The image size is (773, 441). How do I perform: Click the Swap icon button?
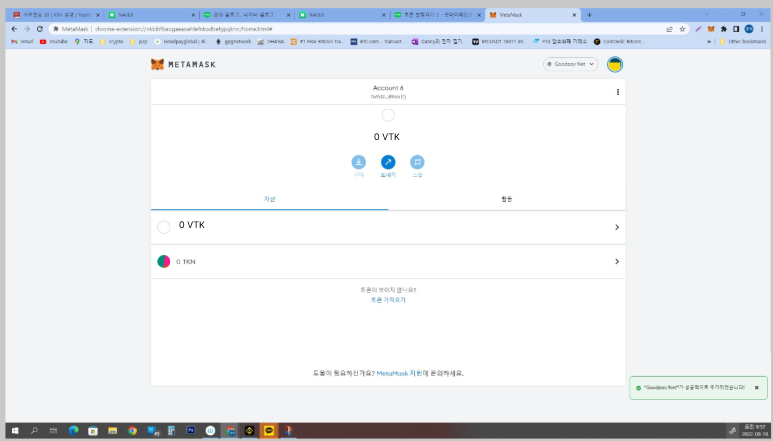[417, 162]
